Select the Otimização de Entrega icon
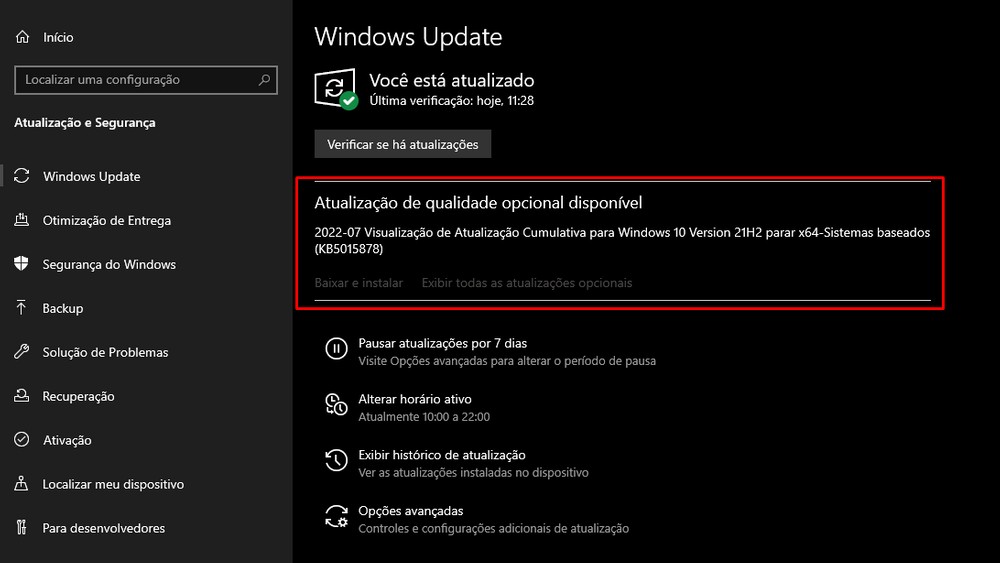The height and width of the screenshot is (563, 1000). tap(22, 220)
